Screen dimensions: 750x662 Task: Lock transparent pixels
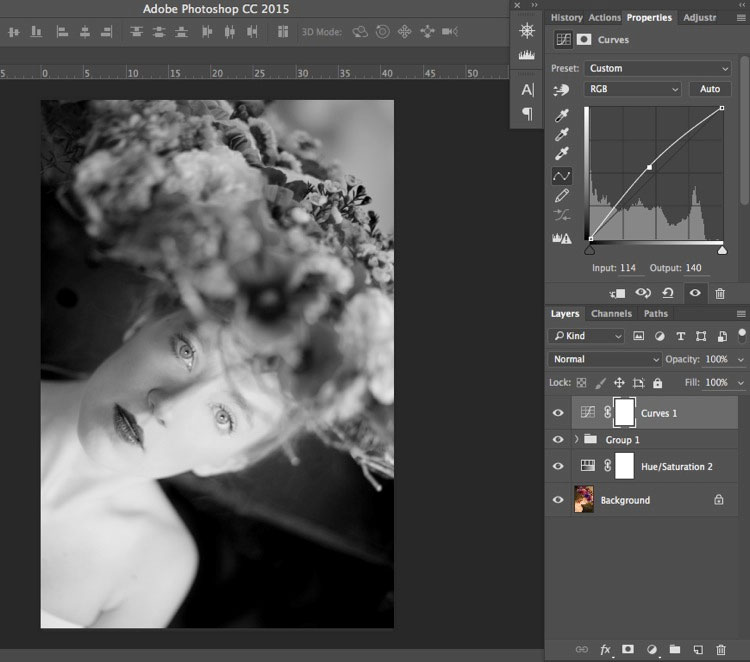point(581,383)
